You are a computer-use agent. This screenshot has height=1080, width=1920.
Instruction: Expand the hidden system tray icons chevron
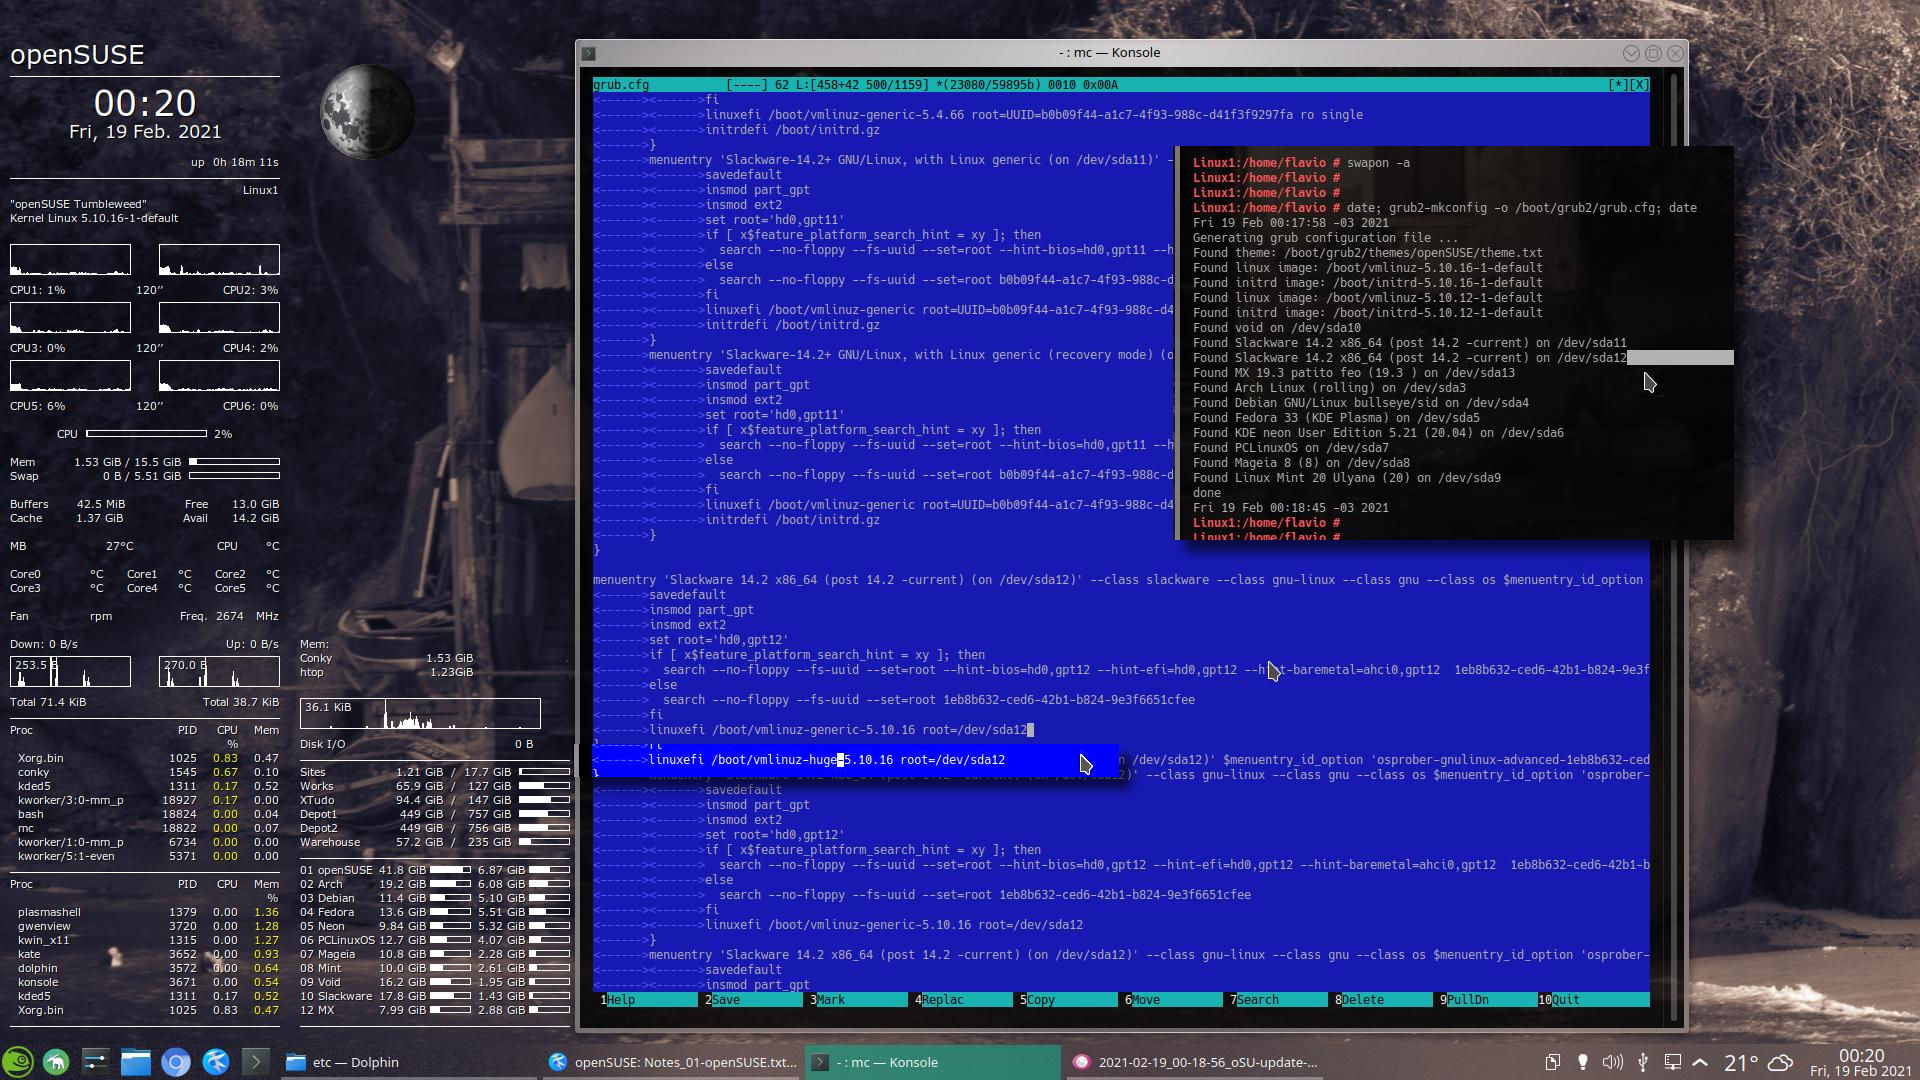click(x=1698, y=1062)
